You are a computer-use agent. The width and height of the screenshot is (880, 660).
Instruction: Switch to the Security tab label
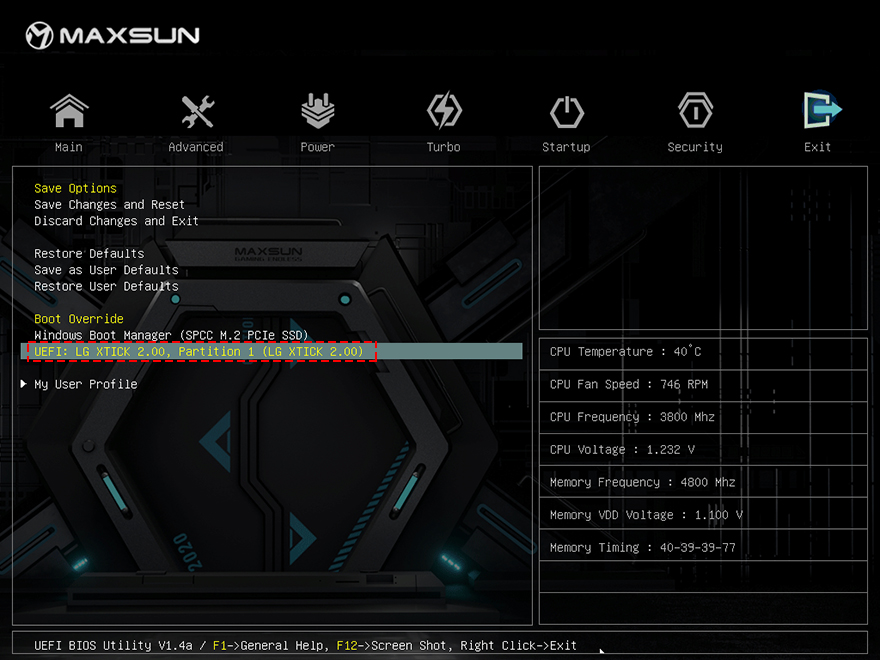pos(695,147)
